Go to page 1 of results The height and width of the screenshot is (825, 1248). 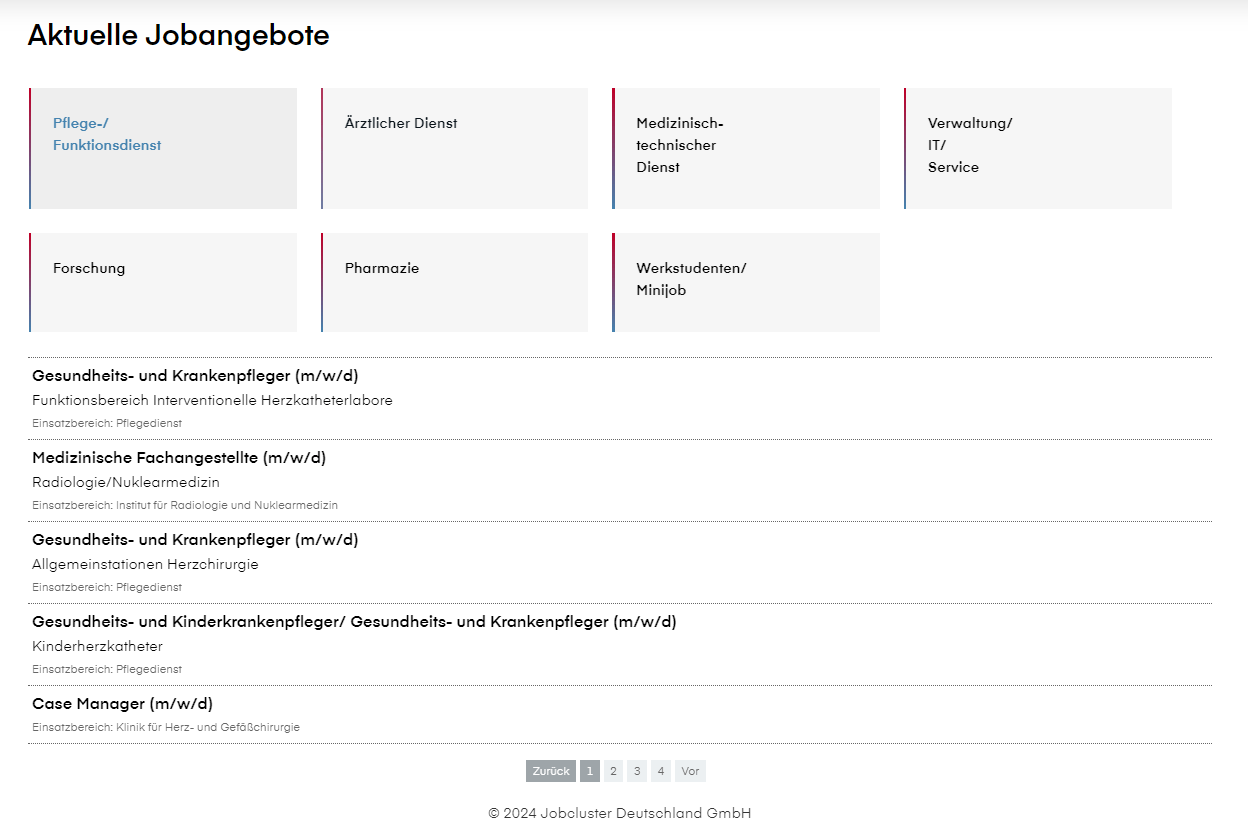[x=590, y=771]
